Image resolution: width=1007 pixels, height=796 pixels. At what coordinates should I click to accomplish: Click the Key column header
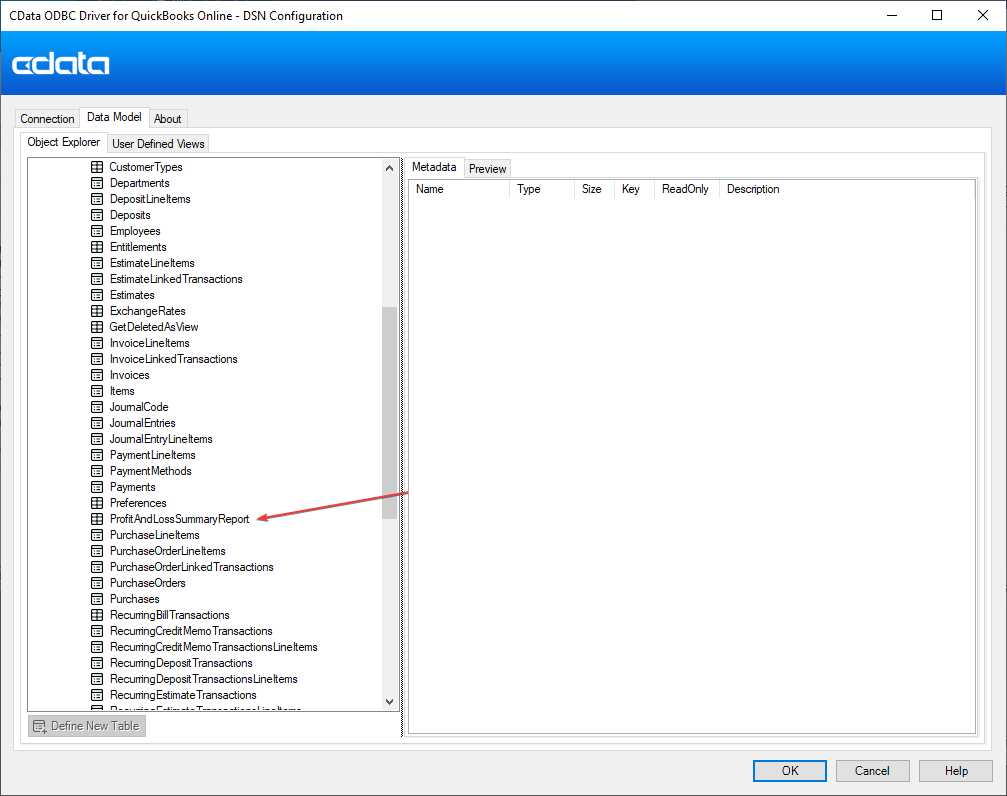click(634, 189)
